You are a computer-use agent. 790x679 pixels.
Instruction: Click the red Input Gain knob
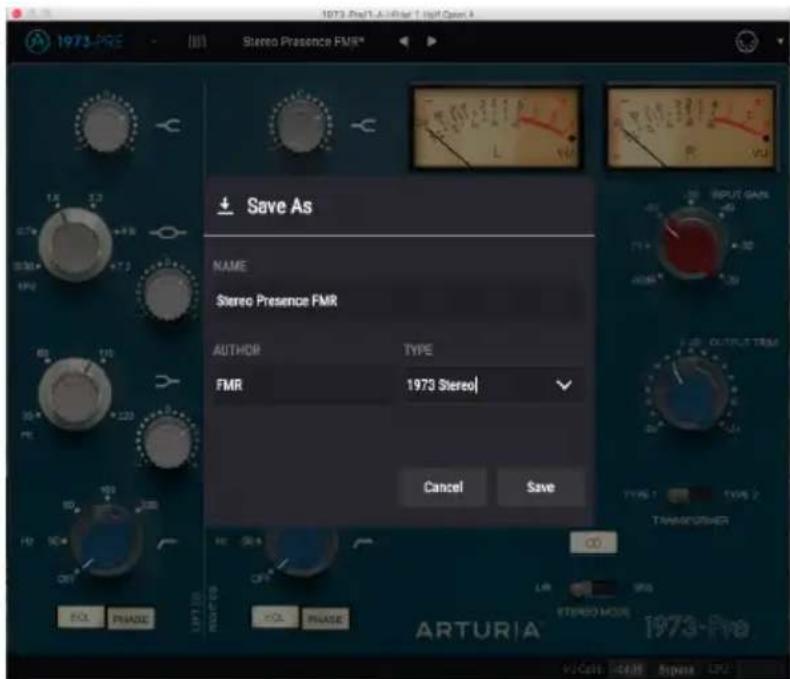691,244
